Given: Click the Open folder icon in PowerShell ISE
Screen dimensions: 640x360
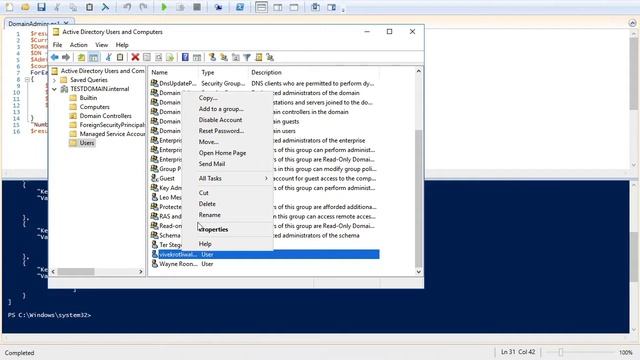Looking at the screenshot, I should (x=25, y=7).
